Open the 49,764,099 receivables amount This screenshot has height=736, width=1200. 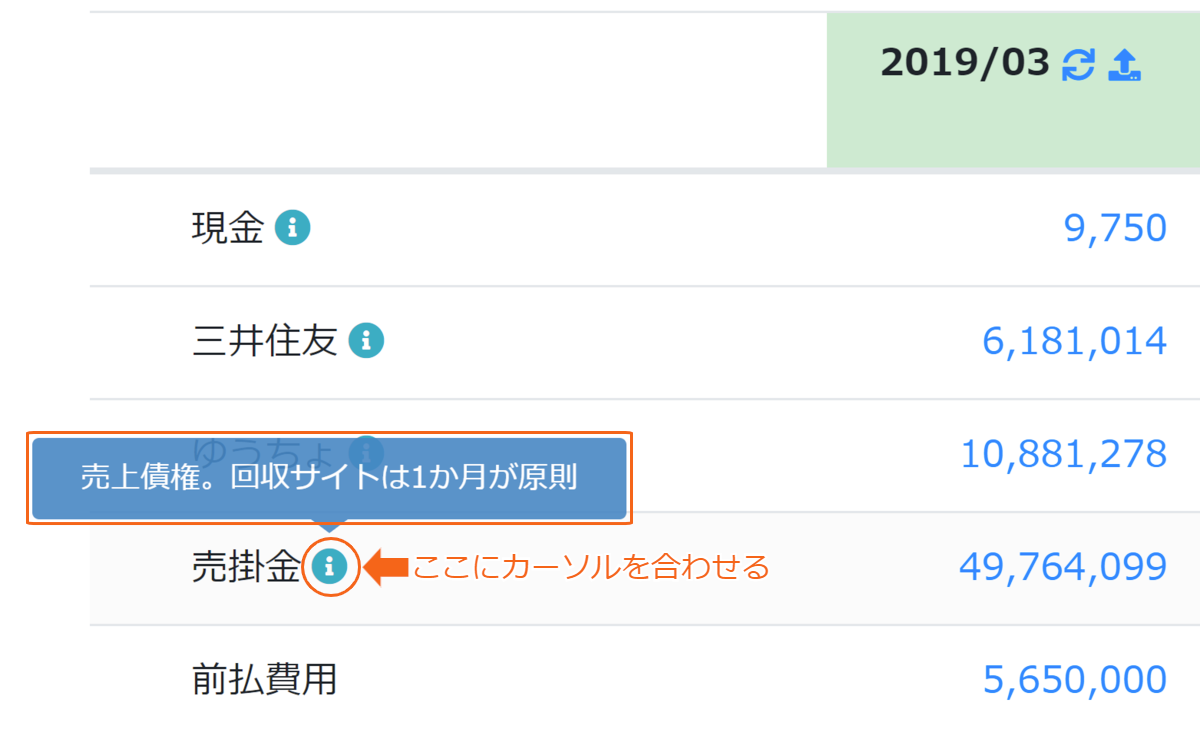[x=1063, y=567]
